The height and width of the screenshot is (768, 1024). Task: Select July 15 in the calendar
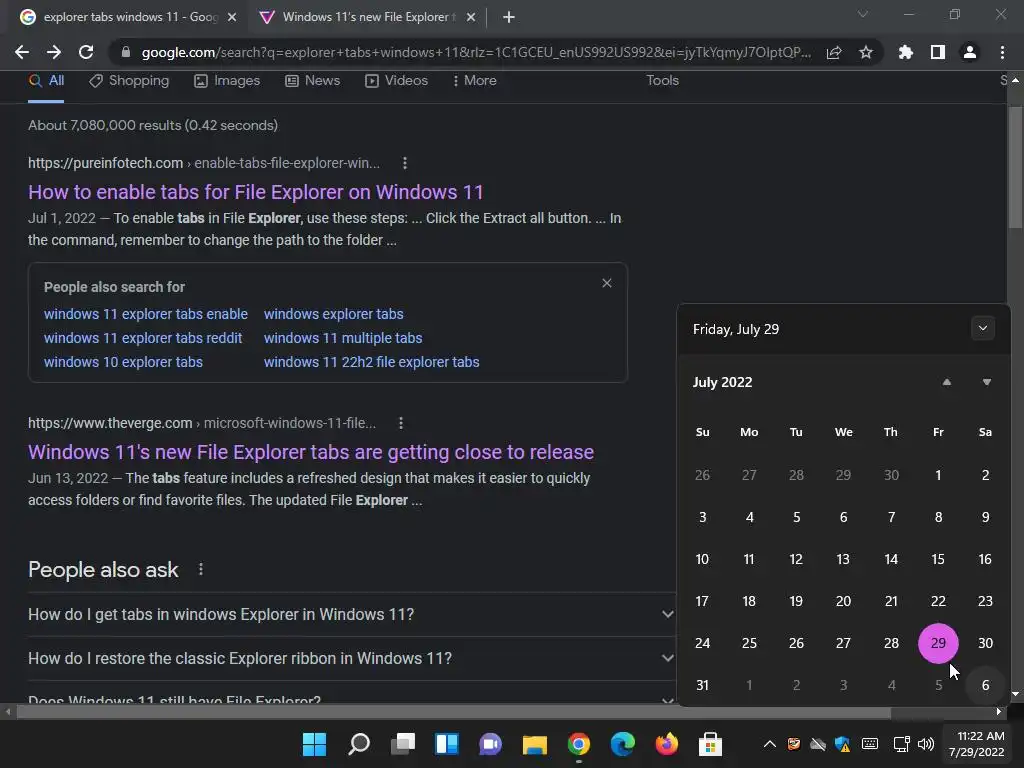pos(938,560)
